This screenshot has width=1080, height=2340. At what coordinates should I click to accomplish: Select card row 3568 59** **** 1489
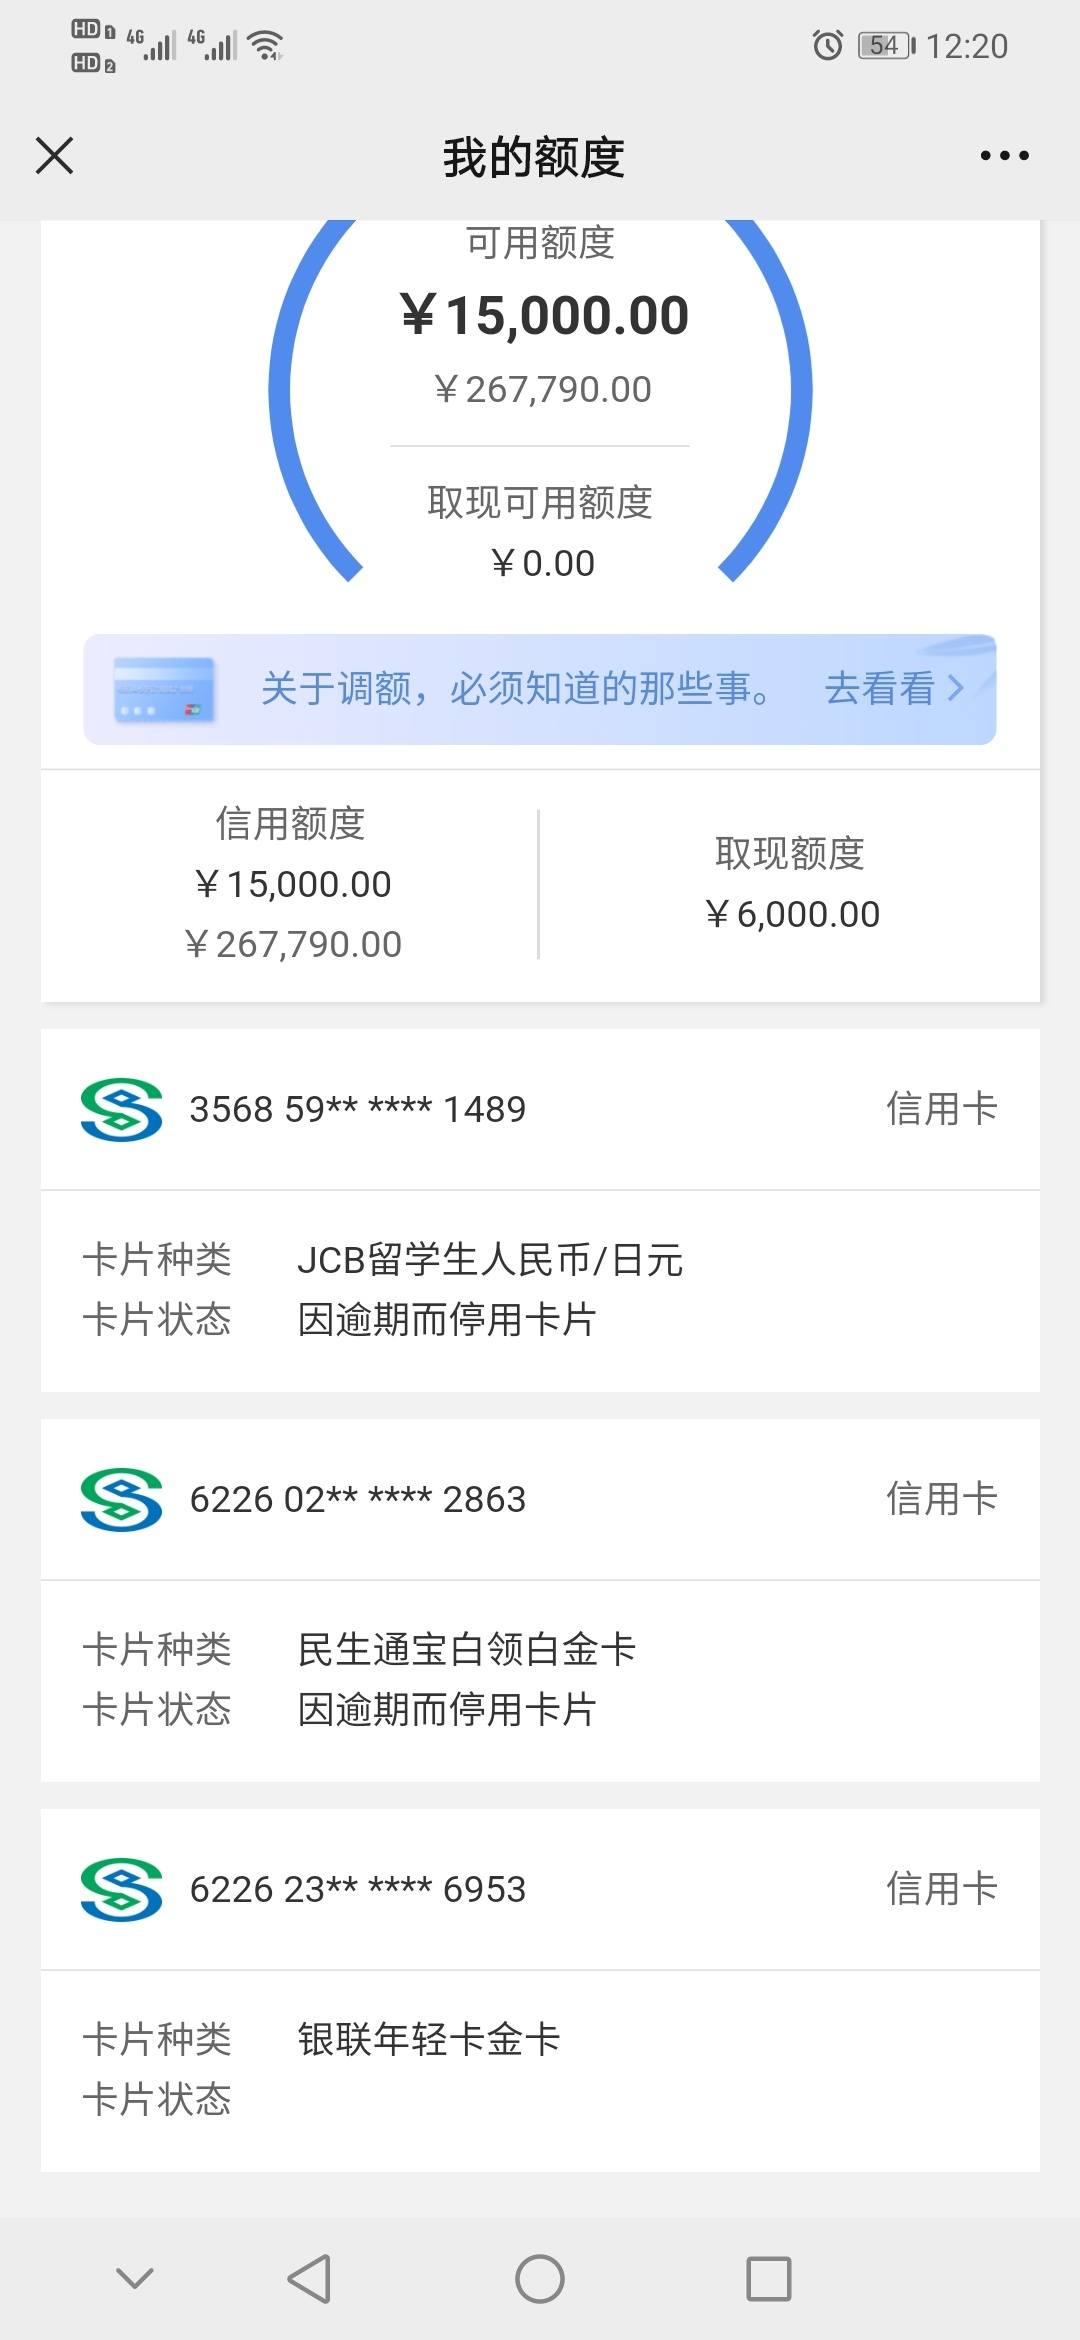point(540,1109)
